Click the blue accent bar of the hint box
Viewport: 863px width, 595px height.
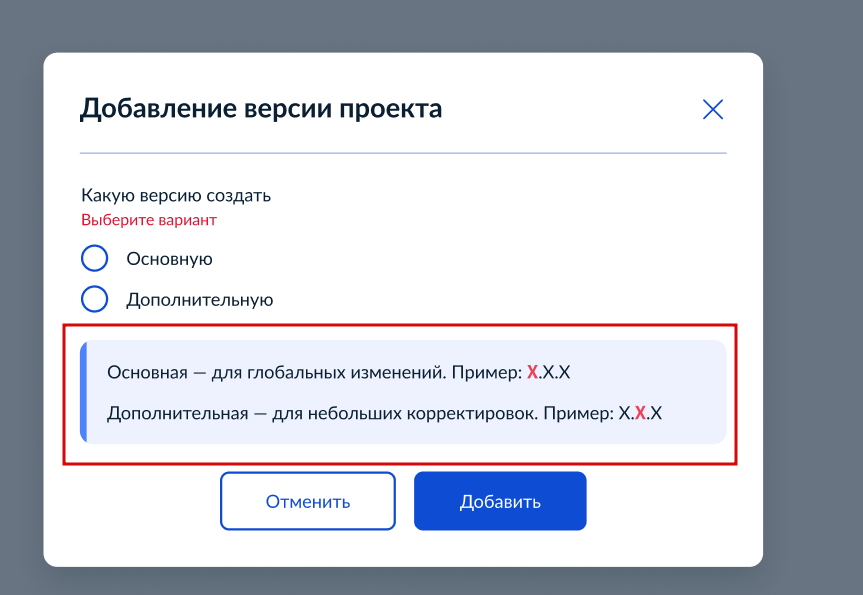(x=84, y=392)
